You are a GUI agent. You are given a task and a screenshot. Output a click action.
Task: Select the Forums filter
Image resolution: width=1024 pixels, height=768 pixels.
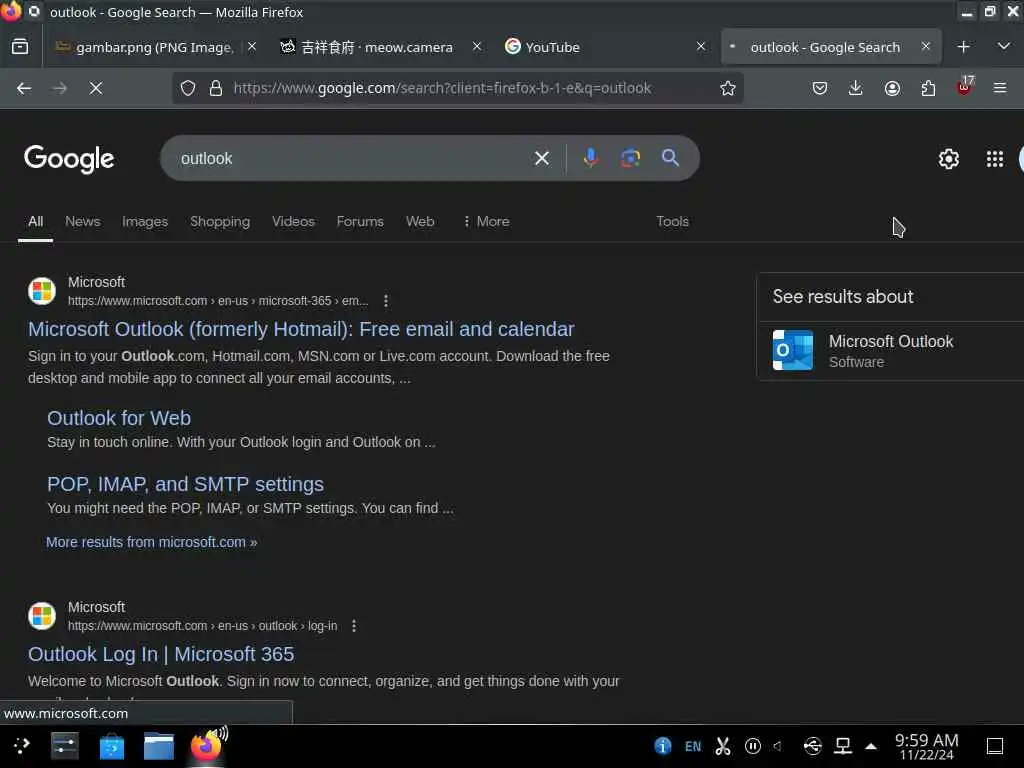pos(360,221)
